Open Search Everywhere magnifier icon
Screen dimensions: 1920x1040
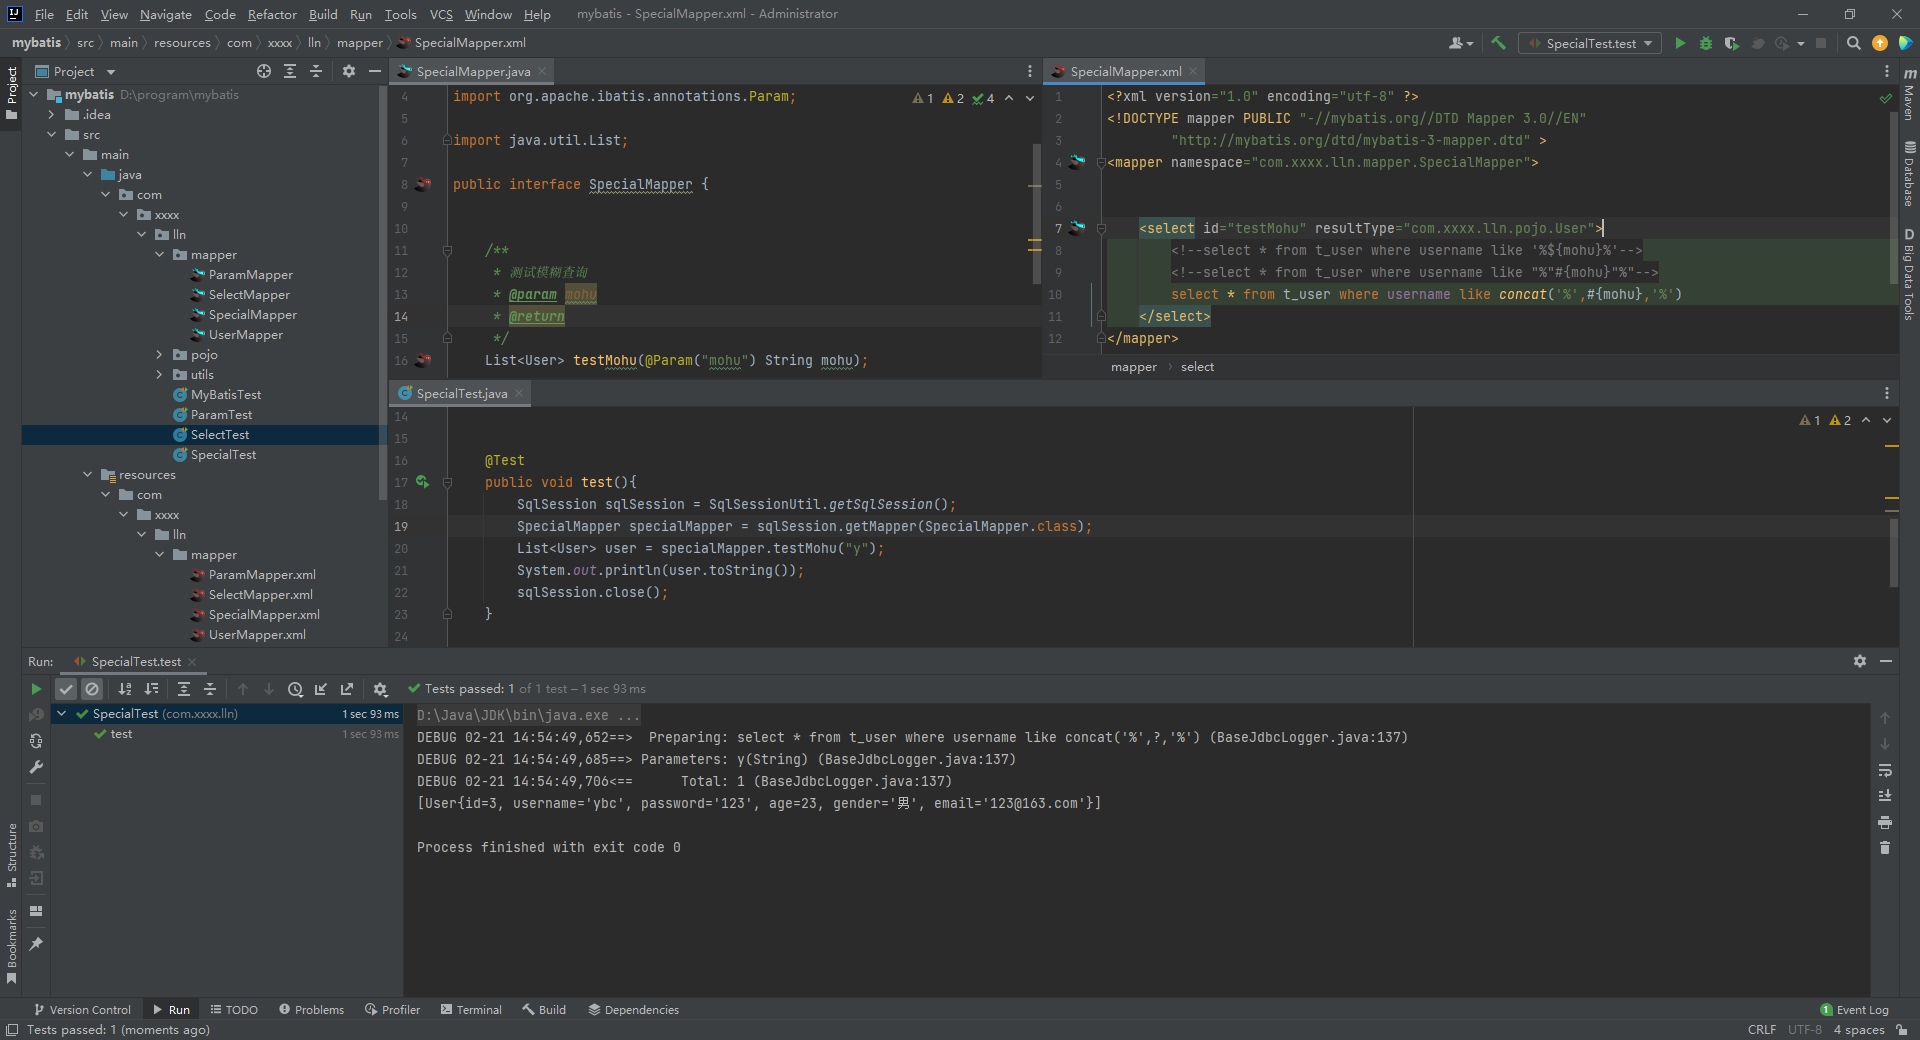(1853, 43)
